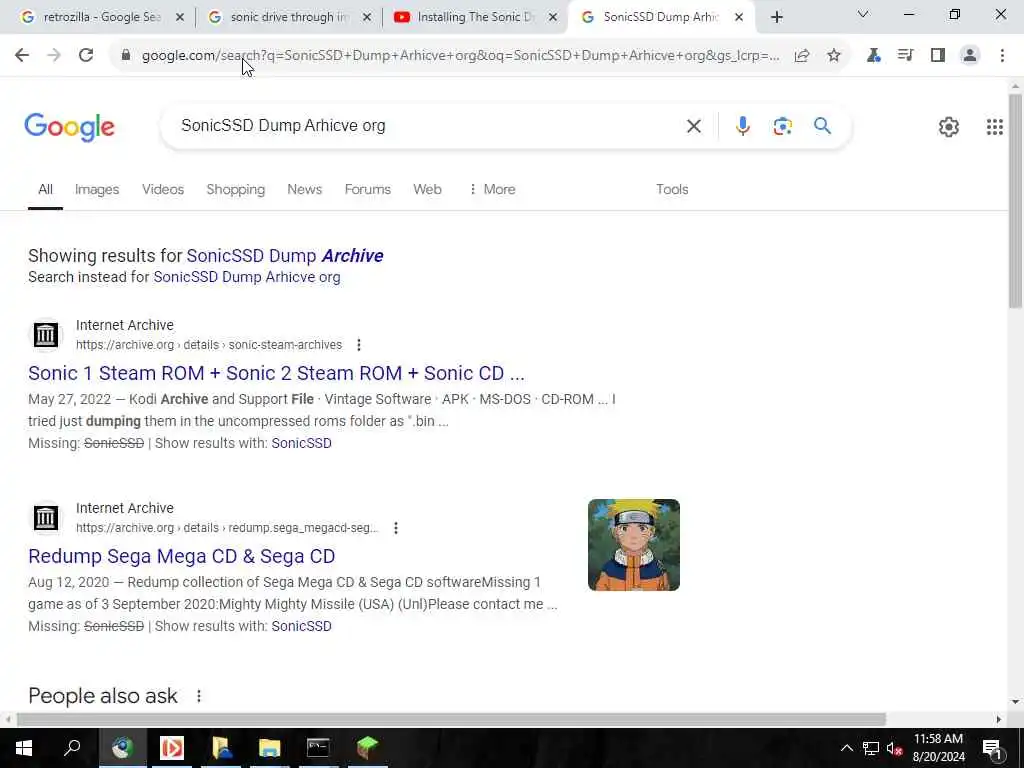The image size is (1024, 768).
Task: Share this page via the share icon
Action: coord(802,56)
